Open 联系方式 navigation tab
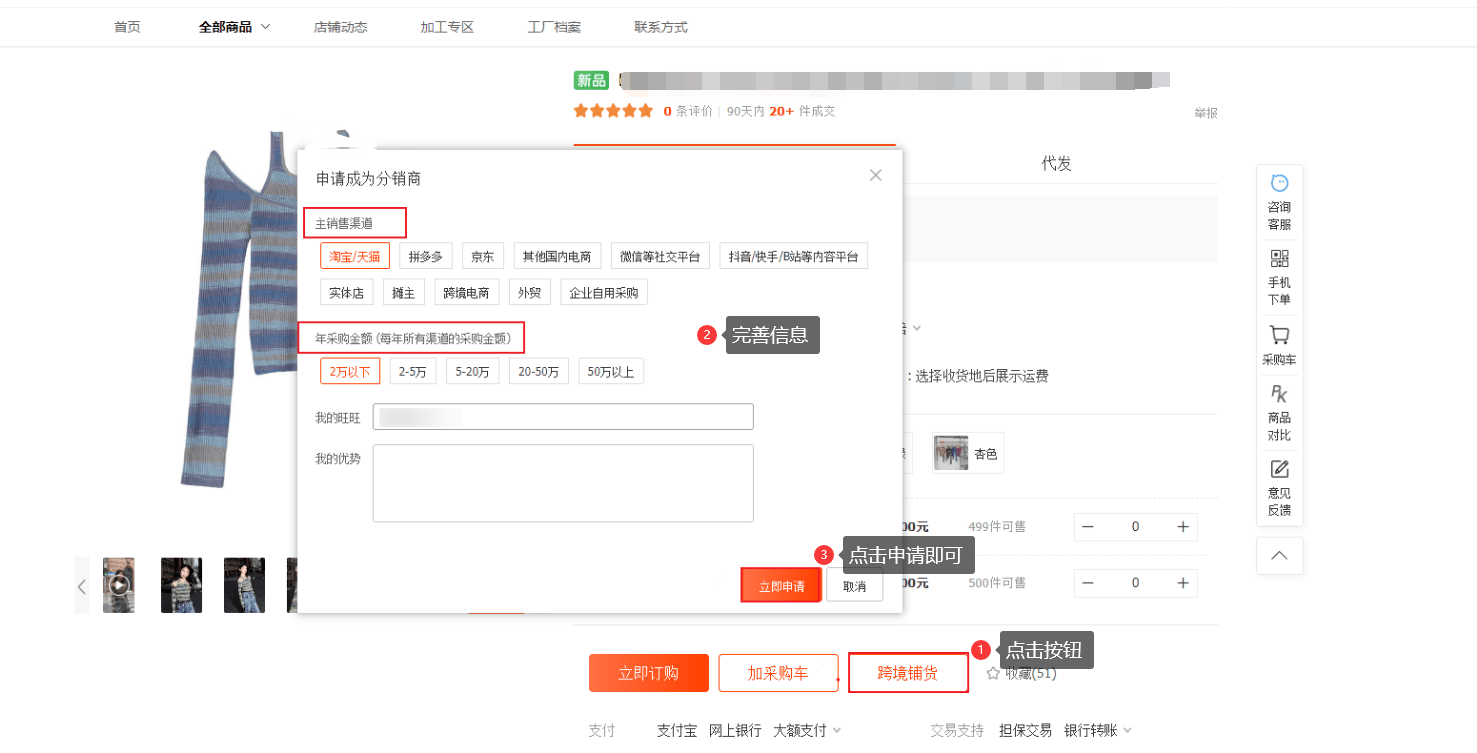The width and height of the screenshot is (1477, 753). [x=661, y=27]
